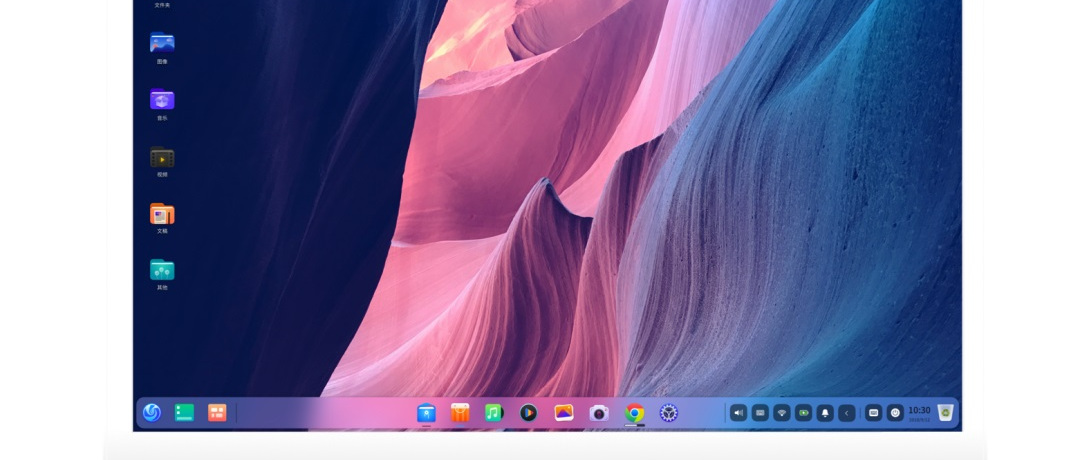Viewport: 1080px width, 460px height.
Task: Click the orange show desktop icon
Action: (x=217, y=412)
